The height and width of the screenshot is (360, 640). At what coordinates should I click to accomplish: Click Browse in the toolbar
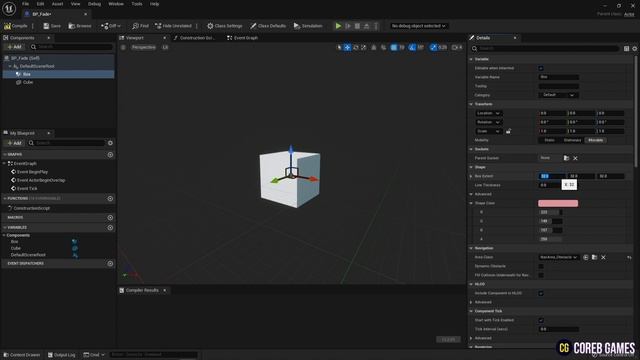(x=80, y=26)
